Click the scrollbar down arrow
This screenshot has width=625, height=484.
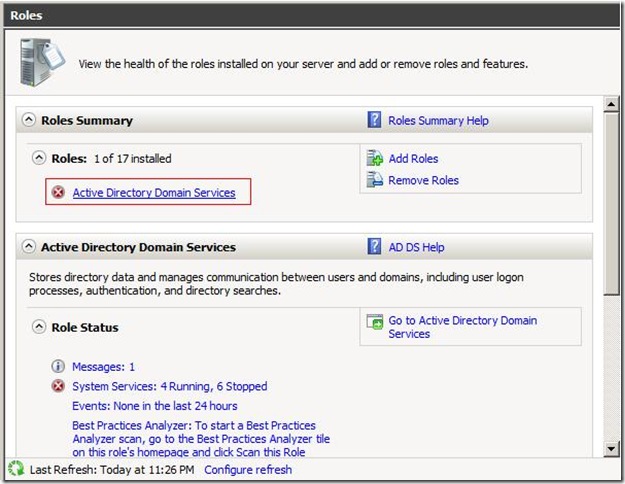611,449
